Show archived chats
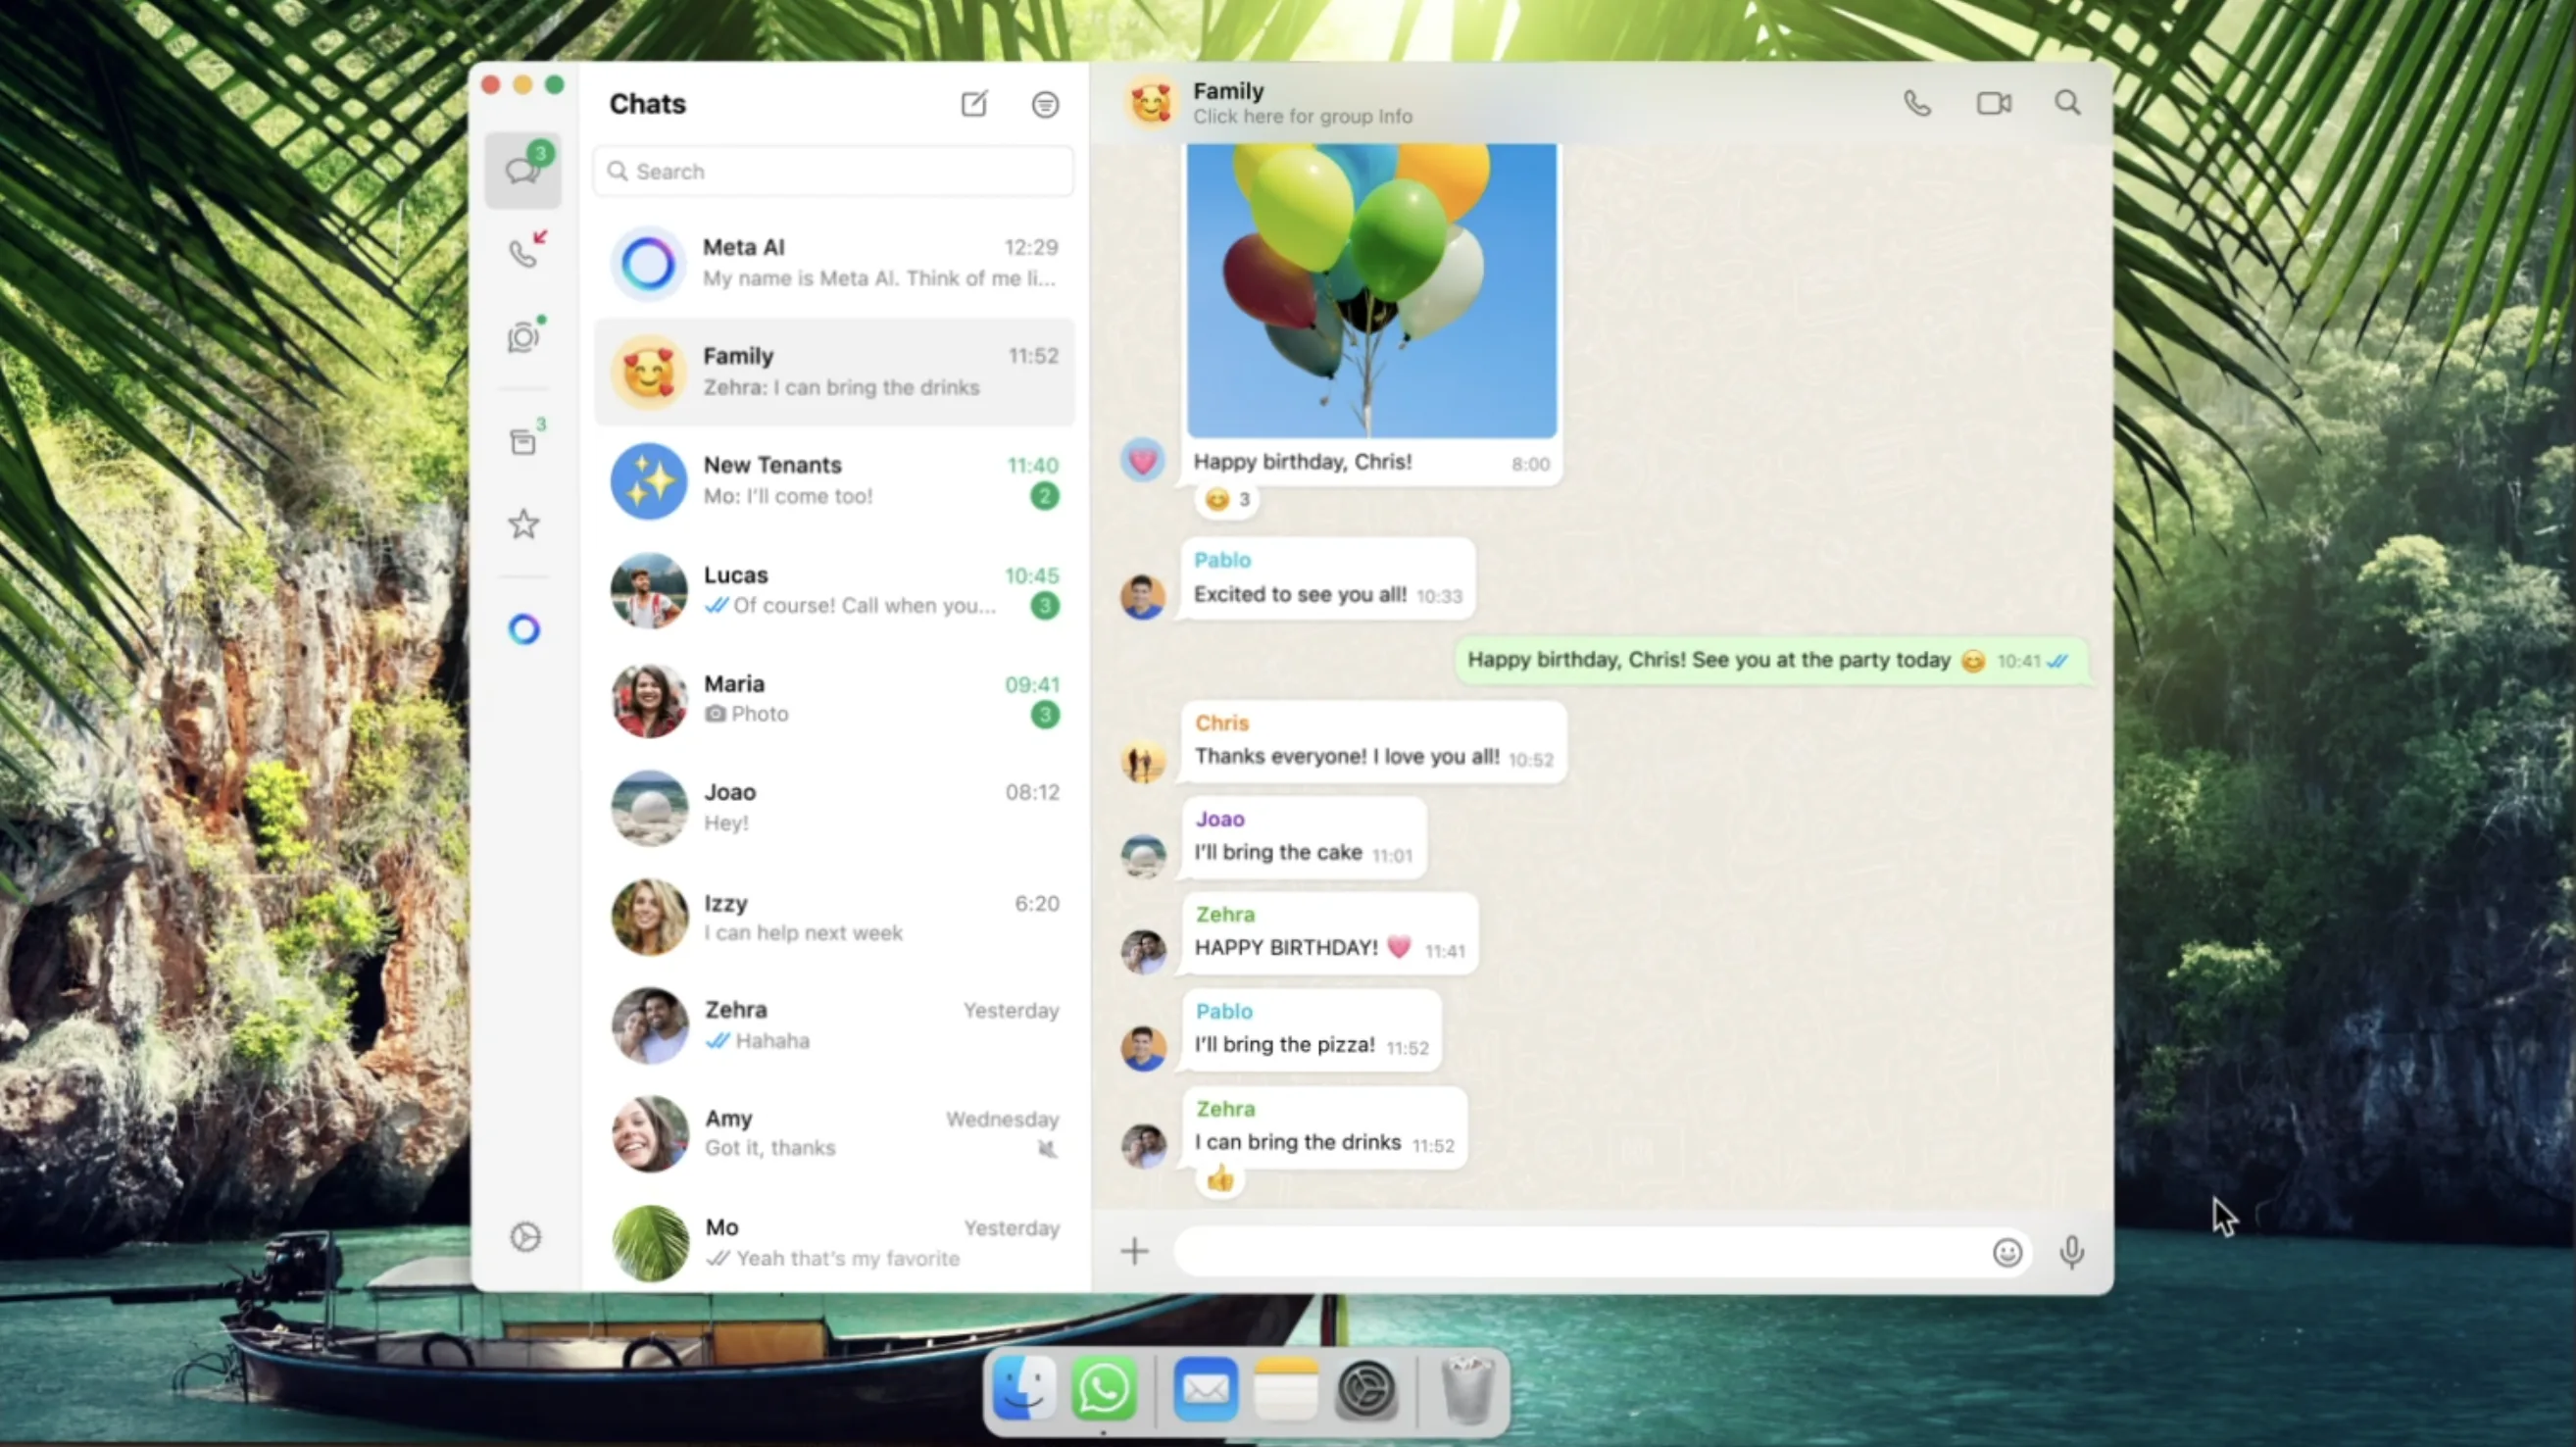This screenshot has height=1447, width=2576. click(x=524, y=442)
